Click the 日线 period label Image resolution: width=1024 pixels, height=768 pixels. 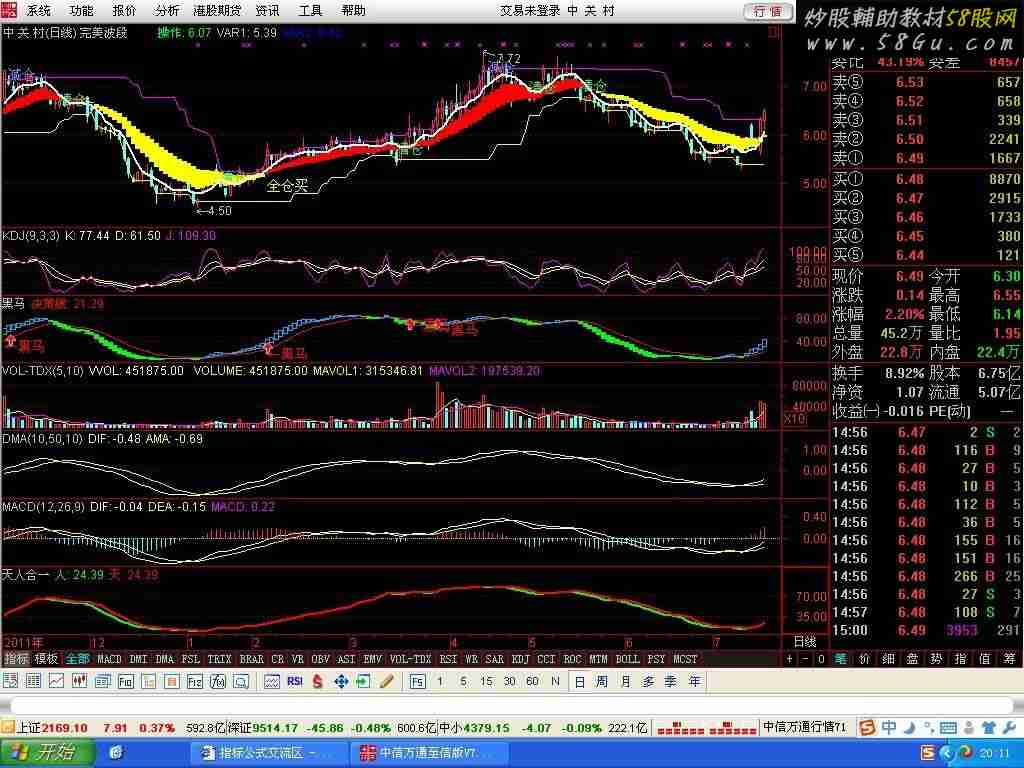pos(805,641)
